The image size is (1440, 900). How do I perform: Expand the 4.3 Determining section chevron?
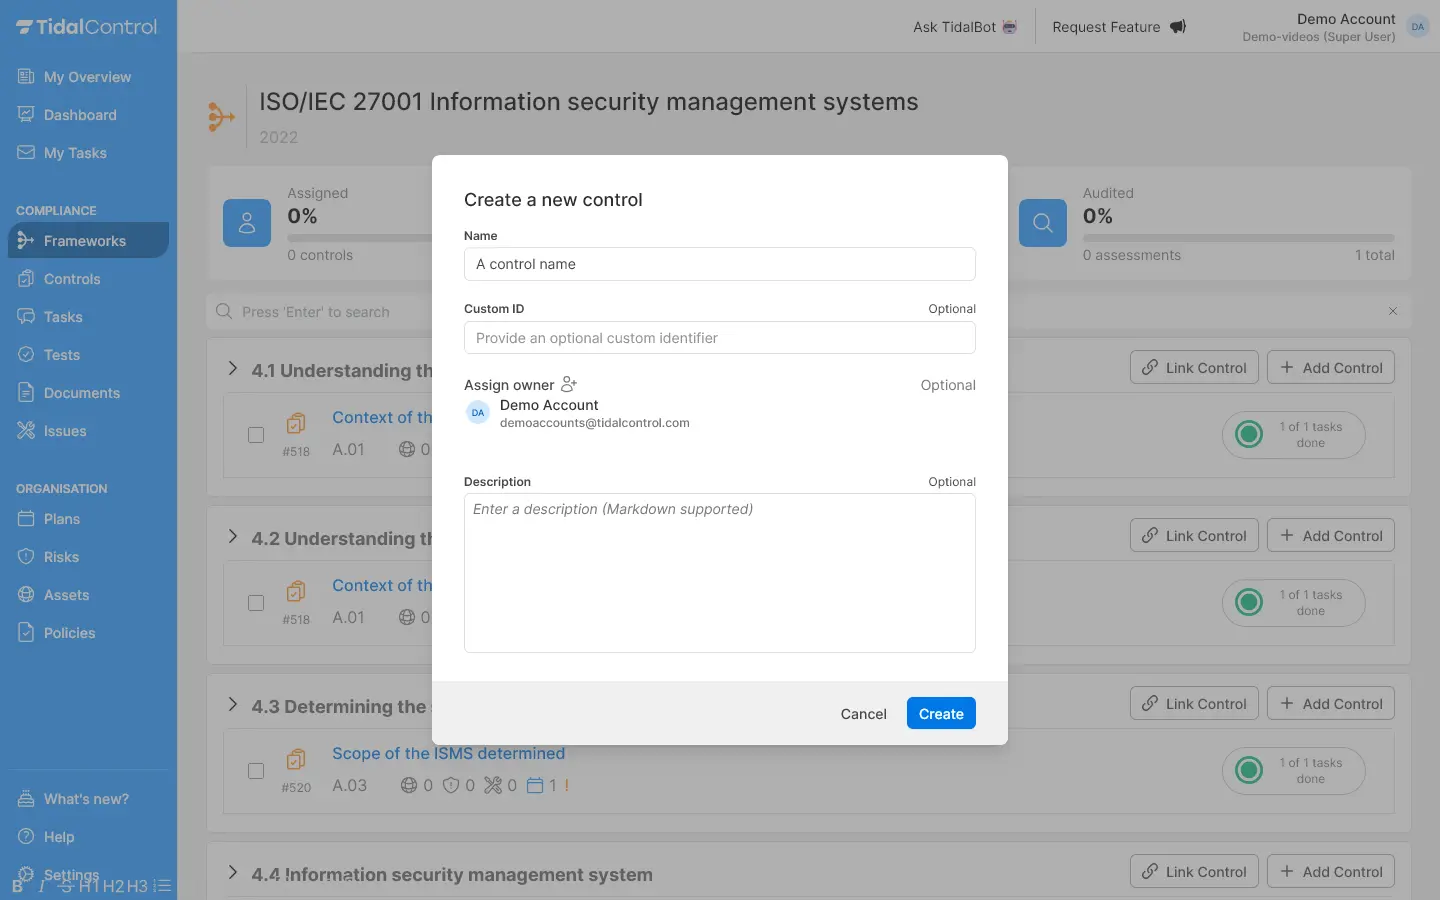point(233,705)
